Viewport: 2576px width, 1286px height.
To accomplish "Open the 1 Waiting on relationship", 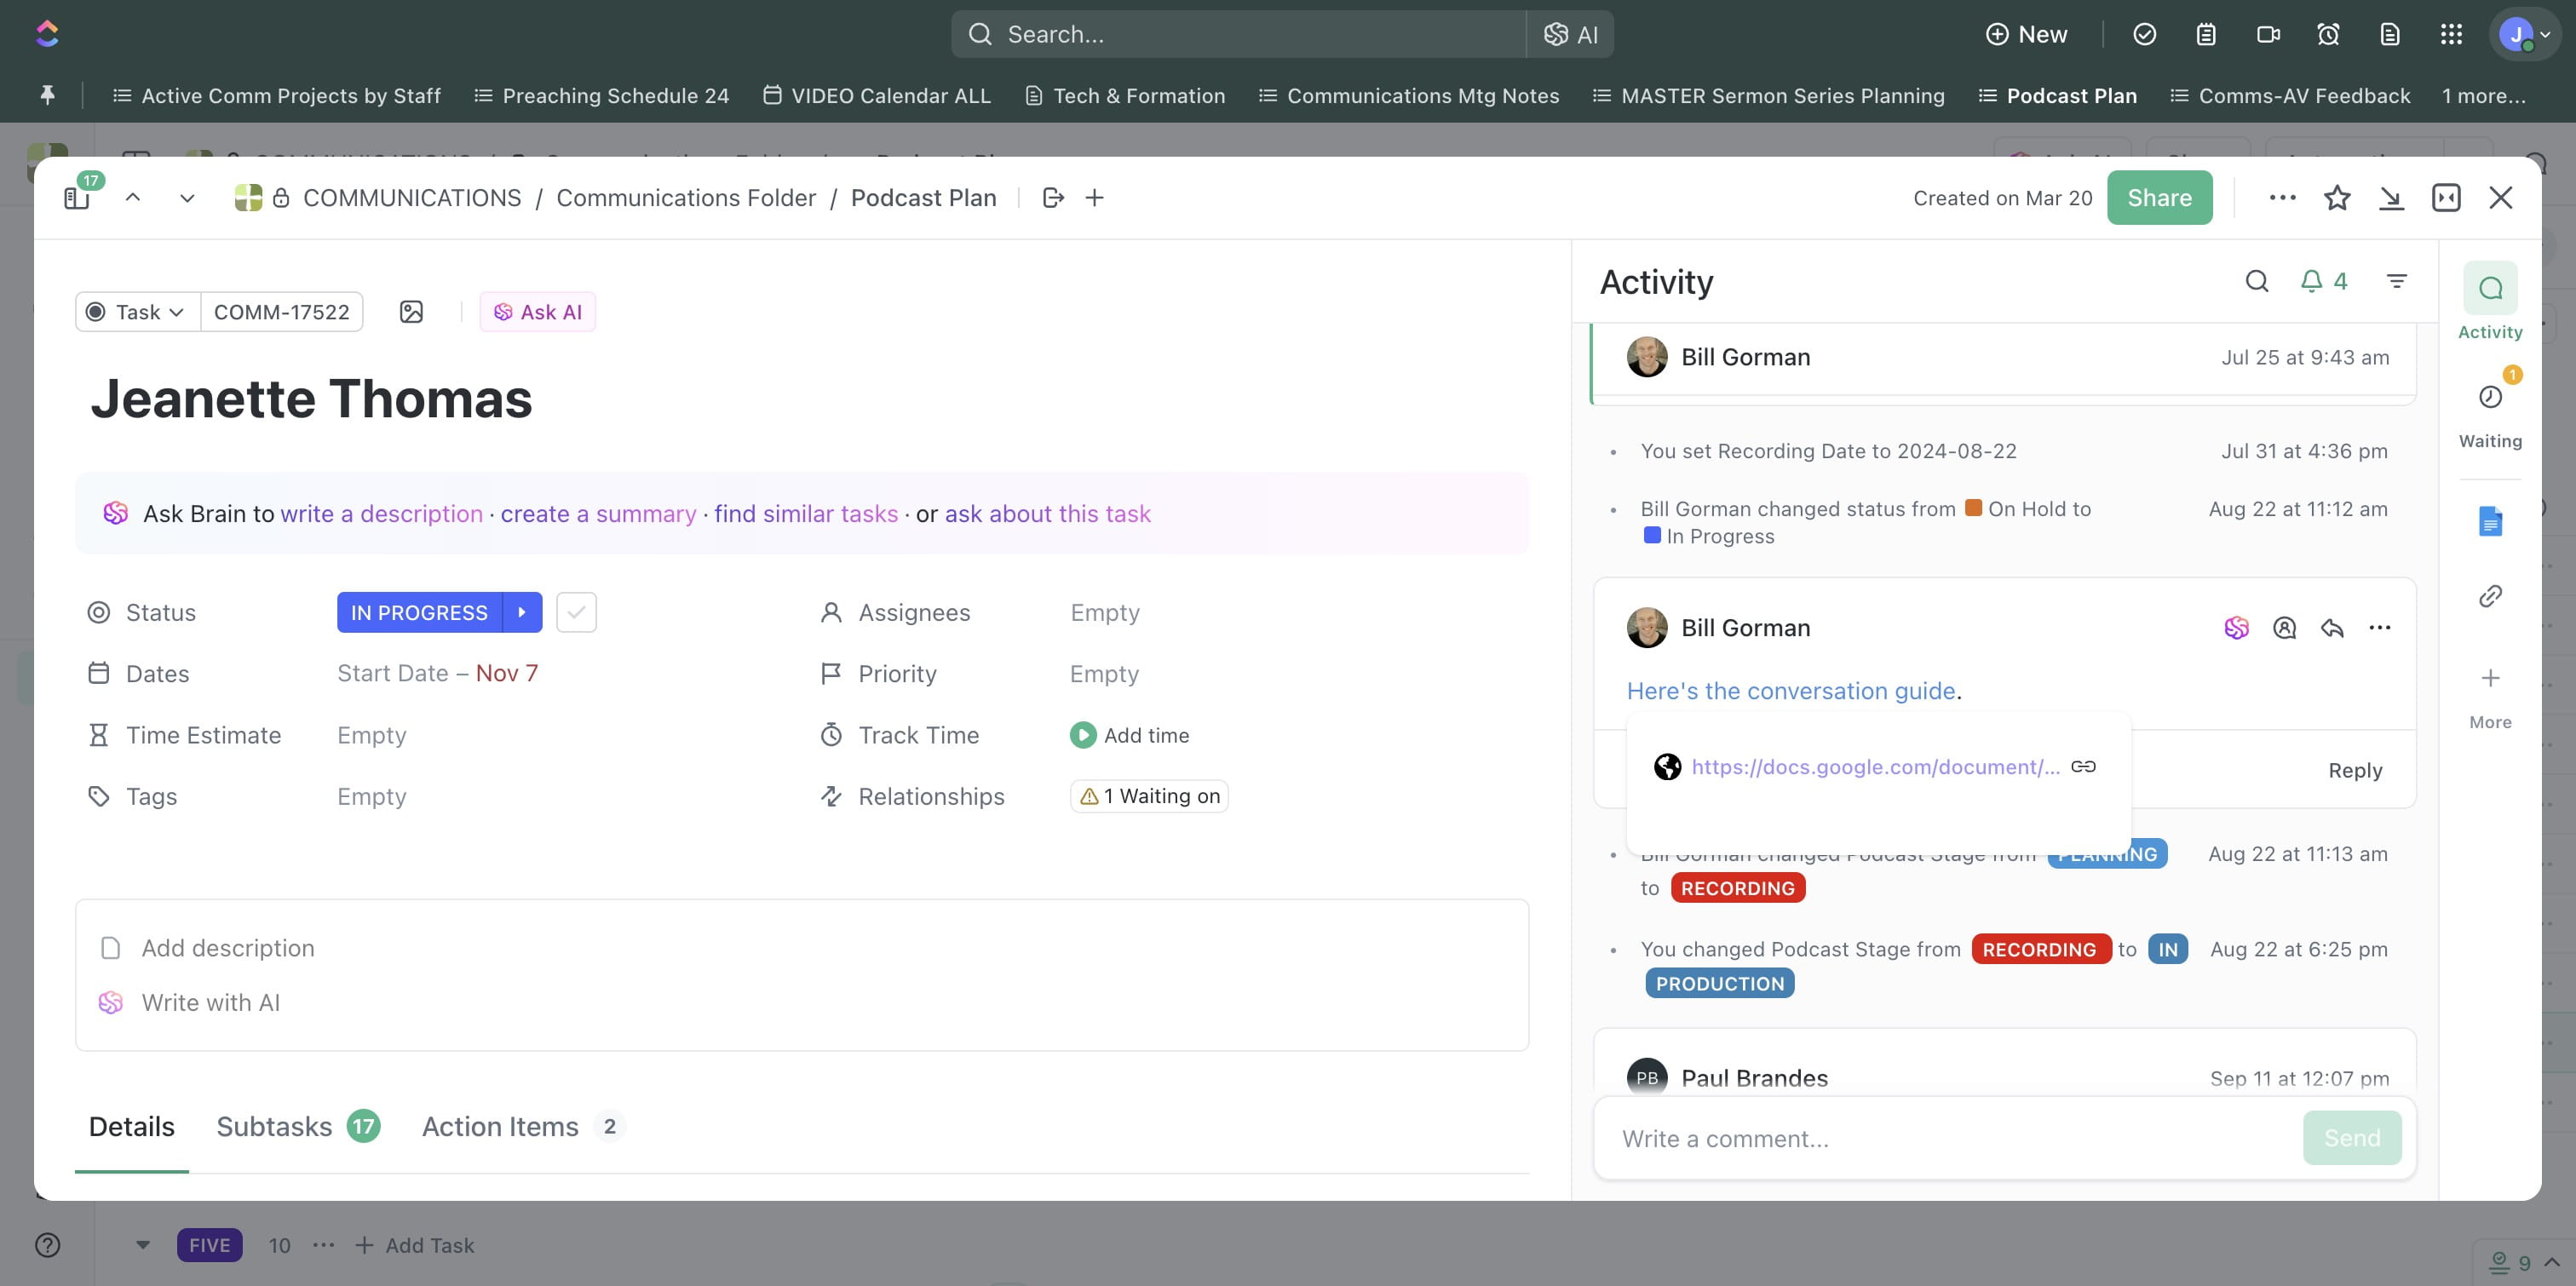I will tap(1149, 796).
